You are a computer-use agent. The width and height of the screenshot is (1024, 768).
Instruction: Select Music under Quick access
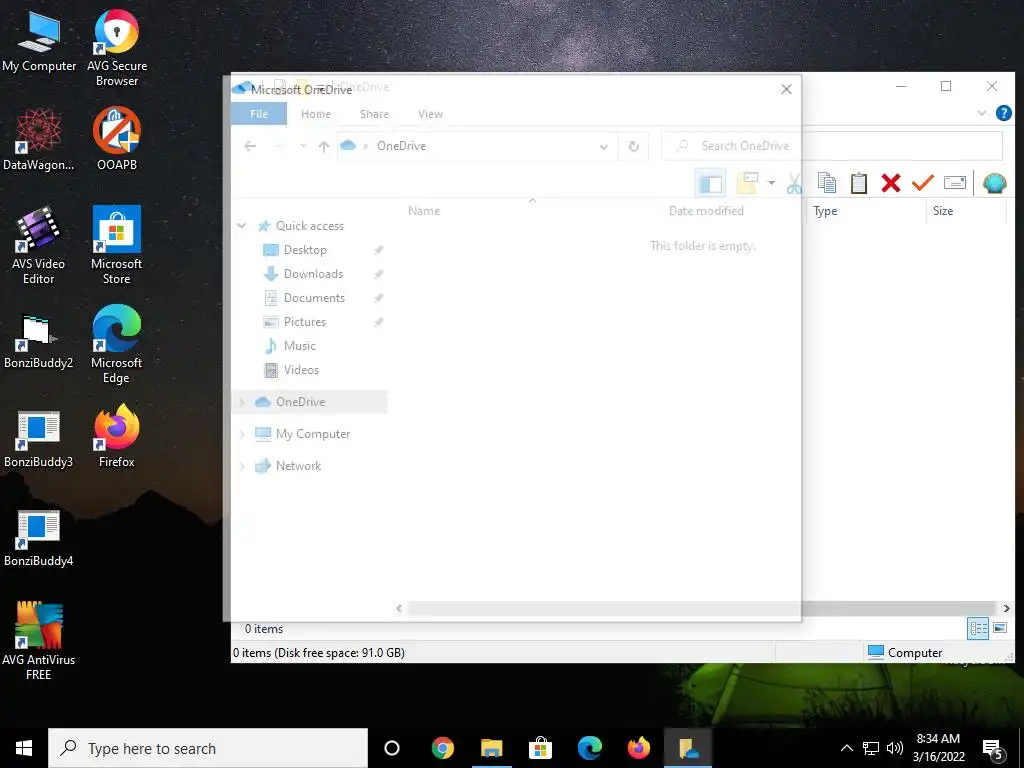tap(299, 346)
